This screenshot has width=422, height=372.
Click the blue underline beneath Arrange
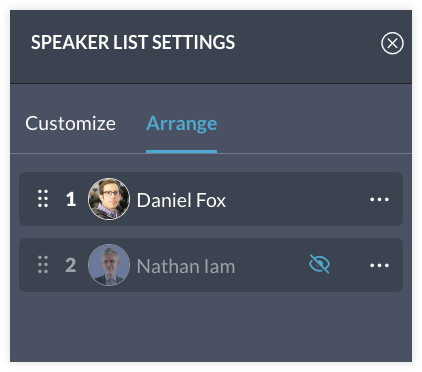coord(182,152)
